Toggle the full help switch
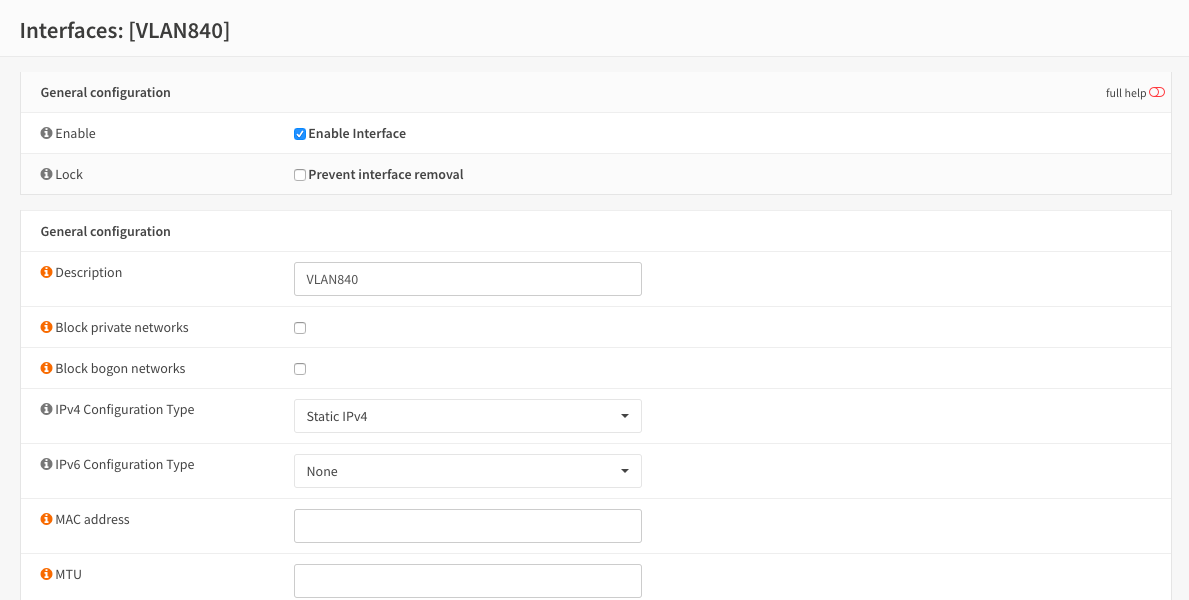The width and height of the screenshot is (1189, 600). pyautogui.click(x=1157, y=93)
